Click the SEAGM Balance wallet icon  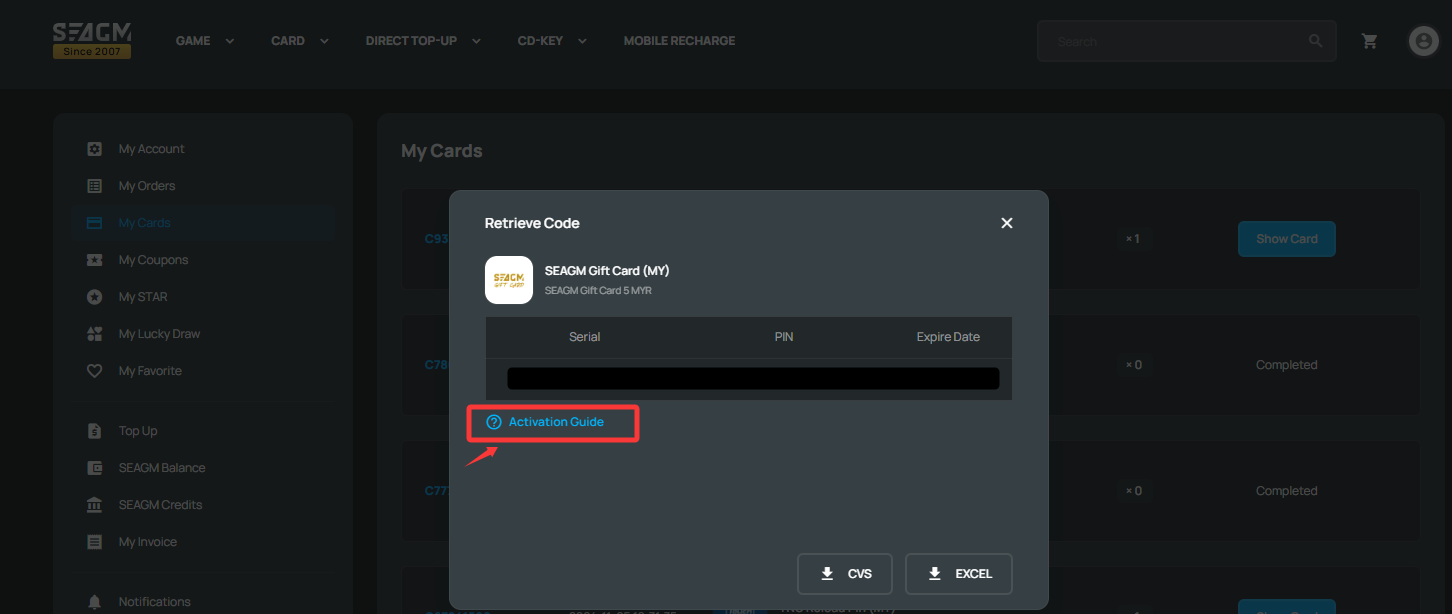pos(94,468)
